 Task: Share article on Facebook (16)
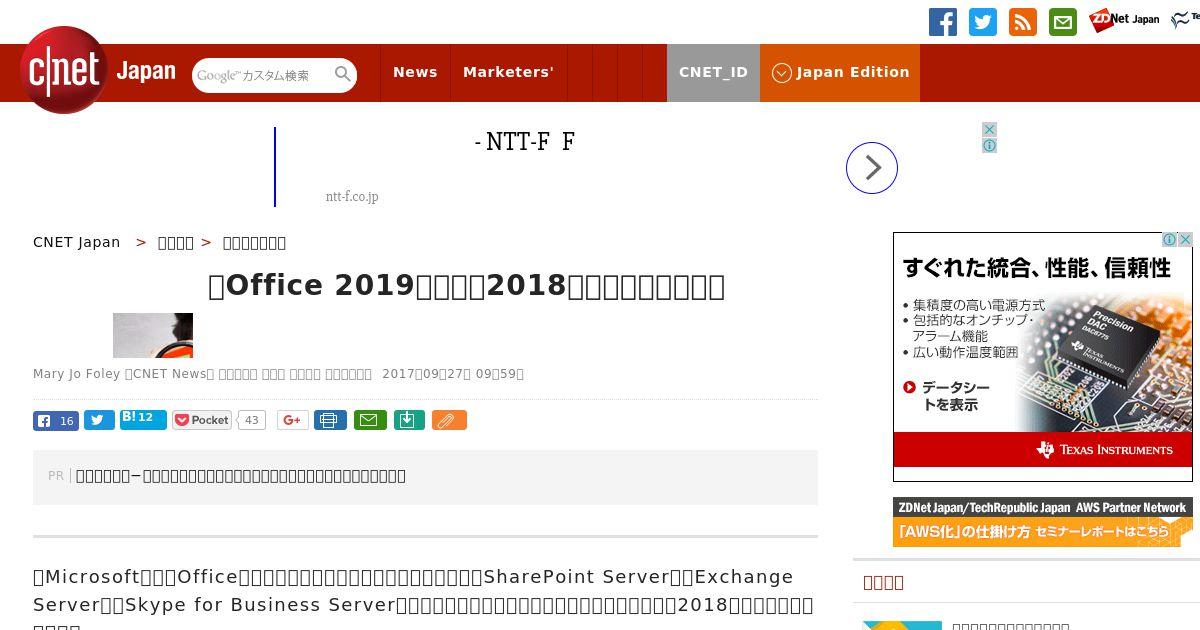point(56,420)
